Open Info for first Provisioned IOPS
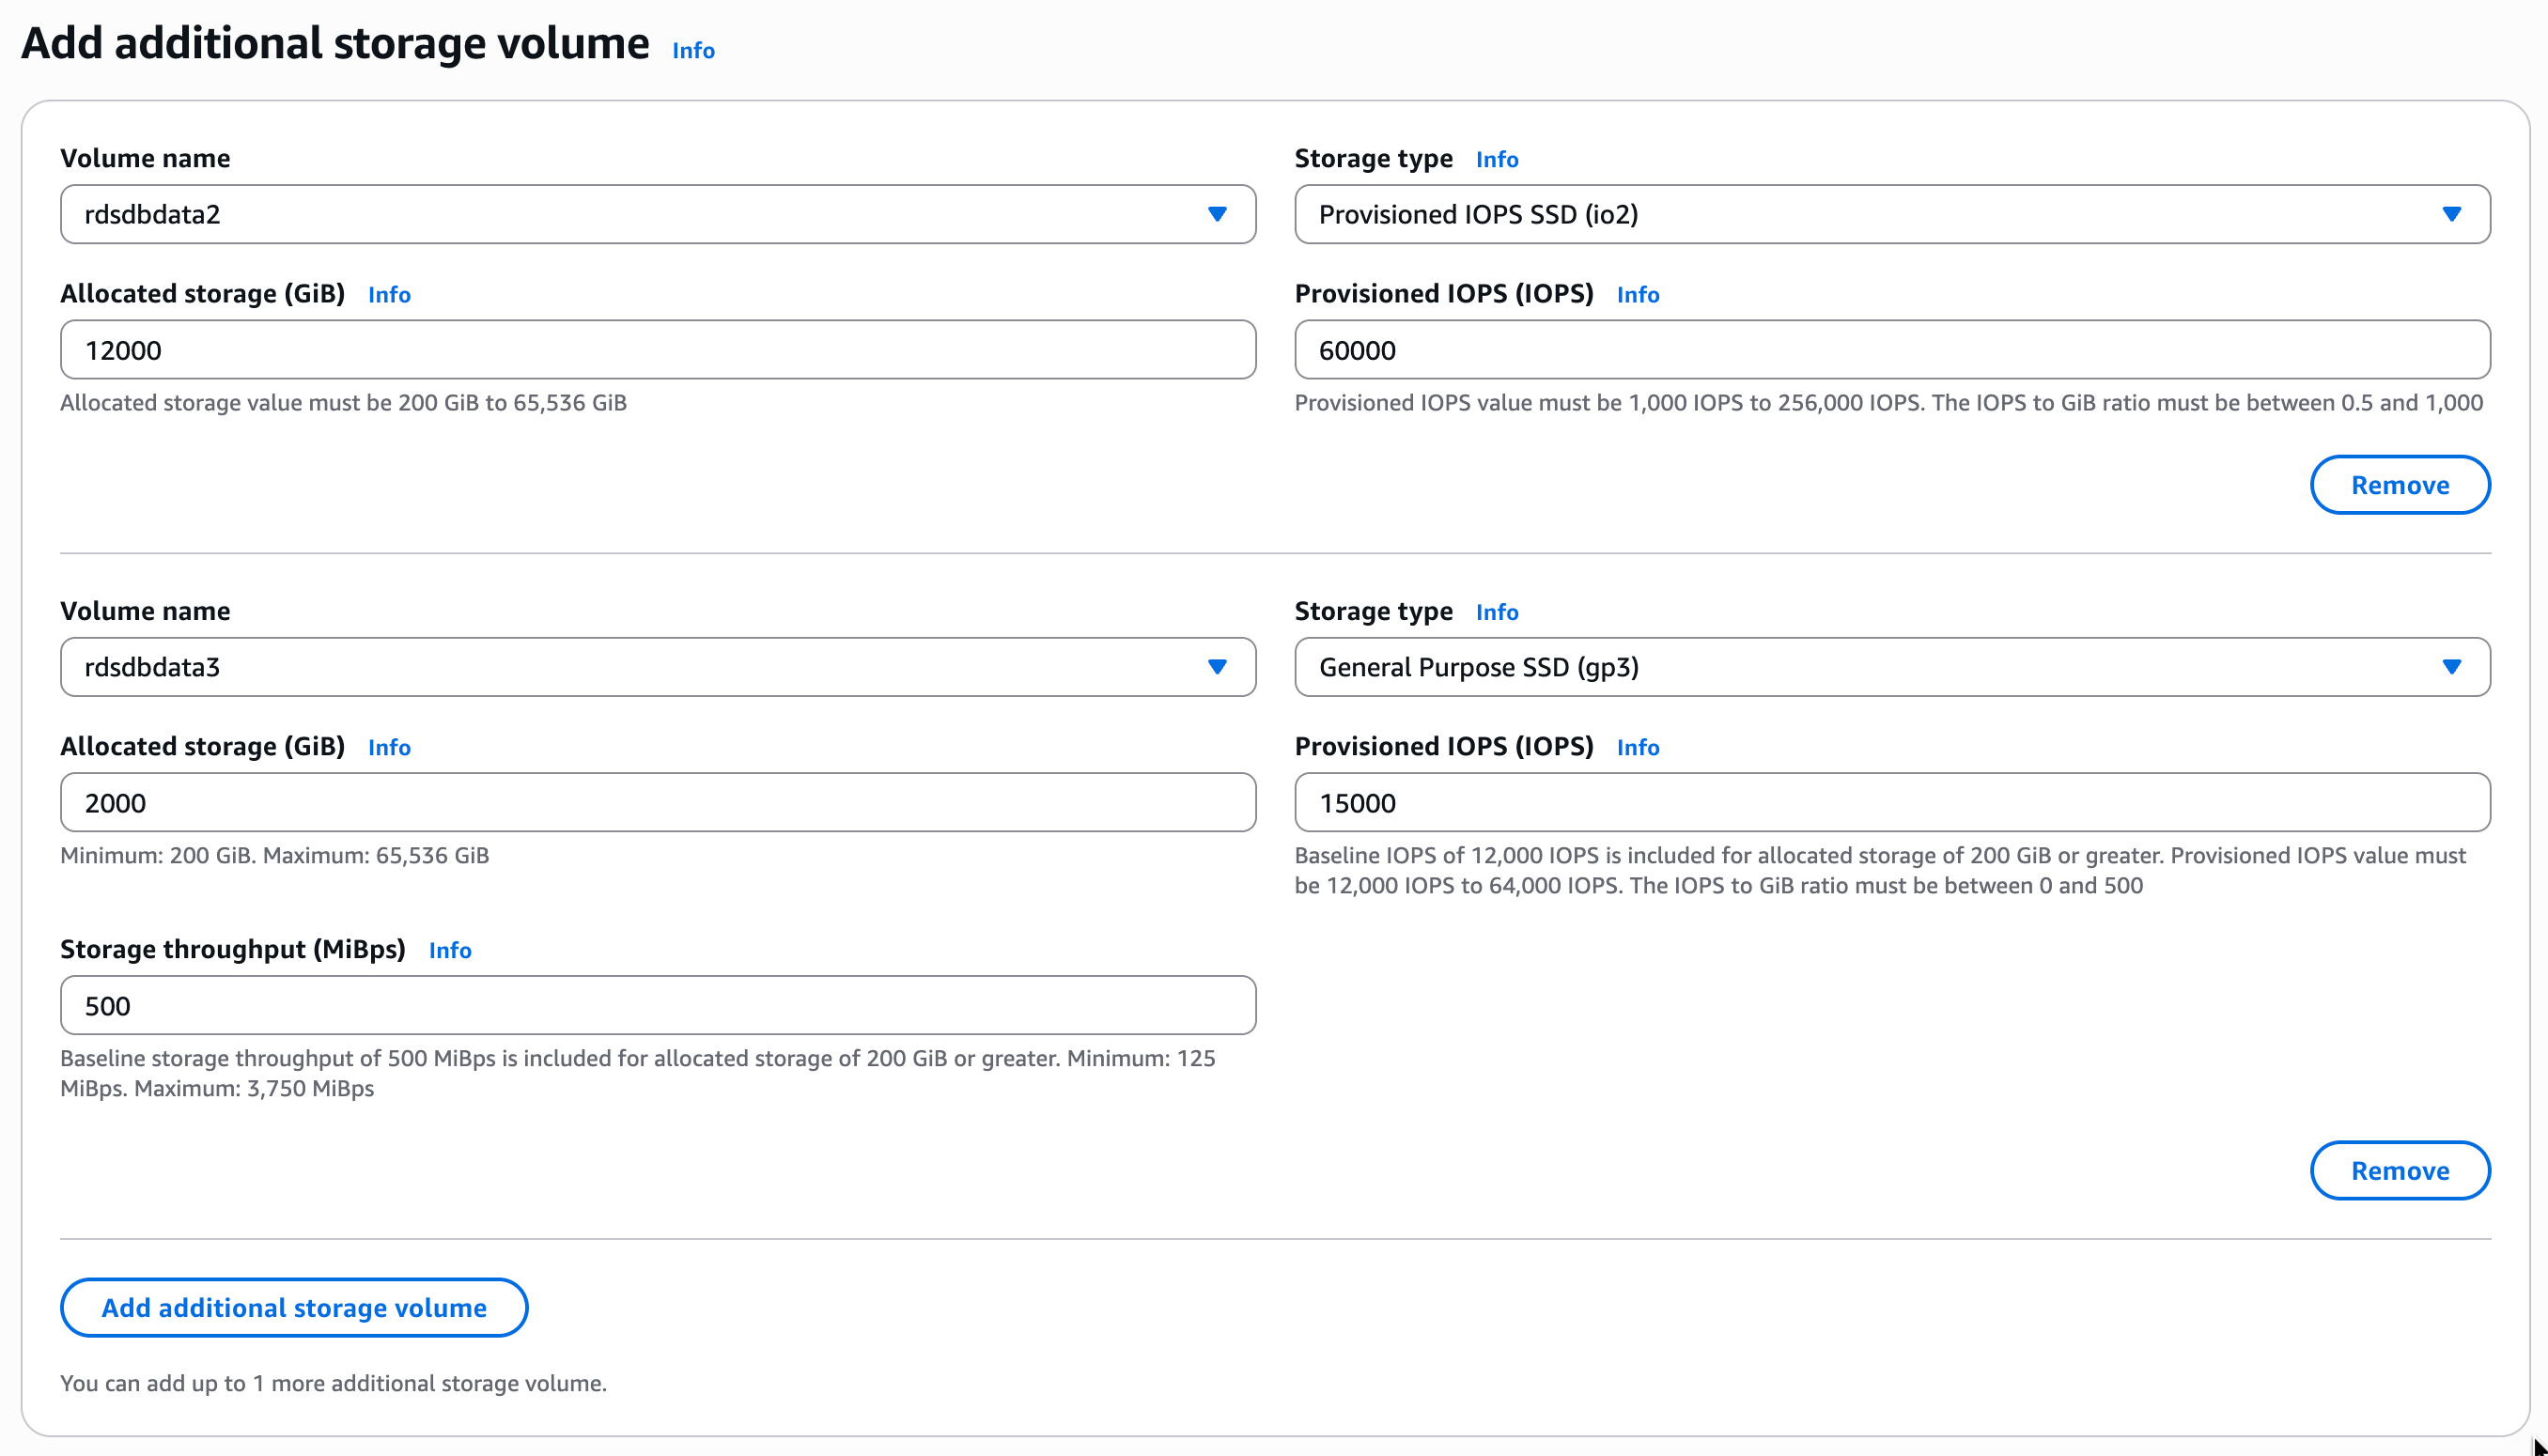Image resolution: width=2548 pixels, height=1456 pixels. pos(1637,295)
